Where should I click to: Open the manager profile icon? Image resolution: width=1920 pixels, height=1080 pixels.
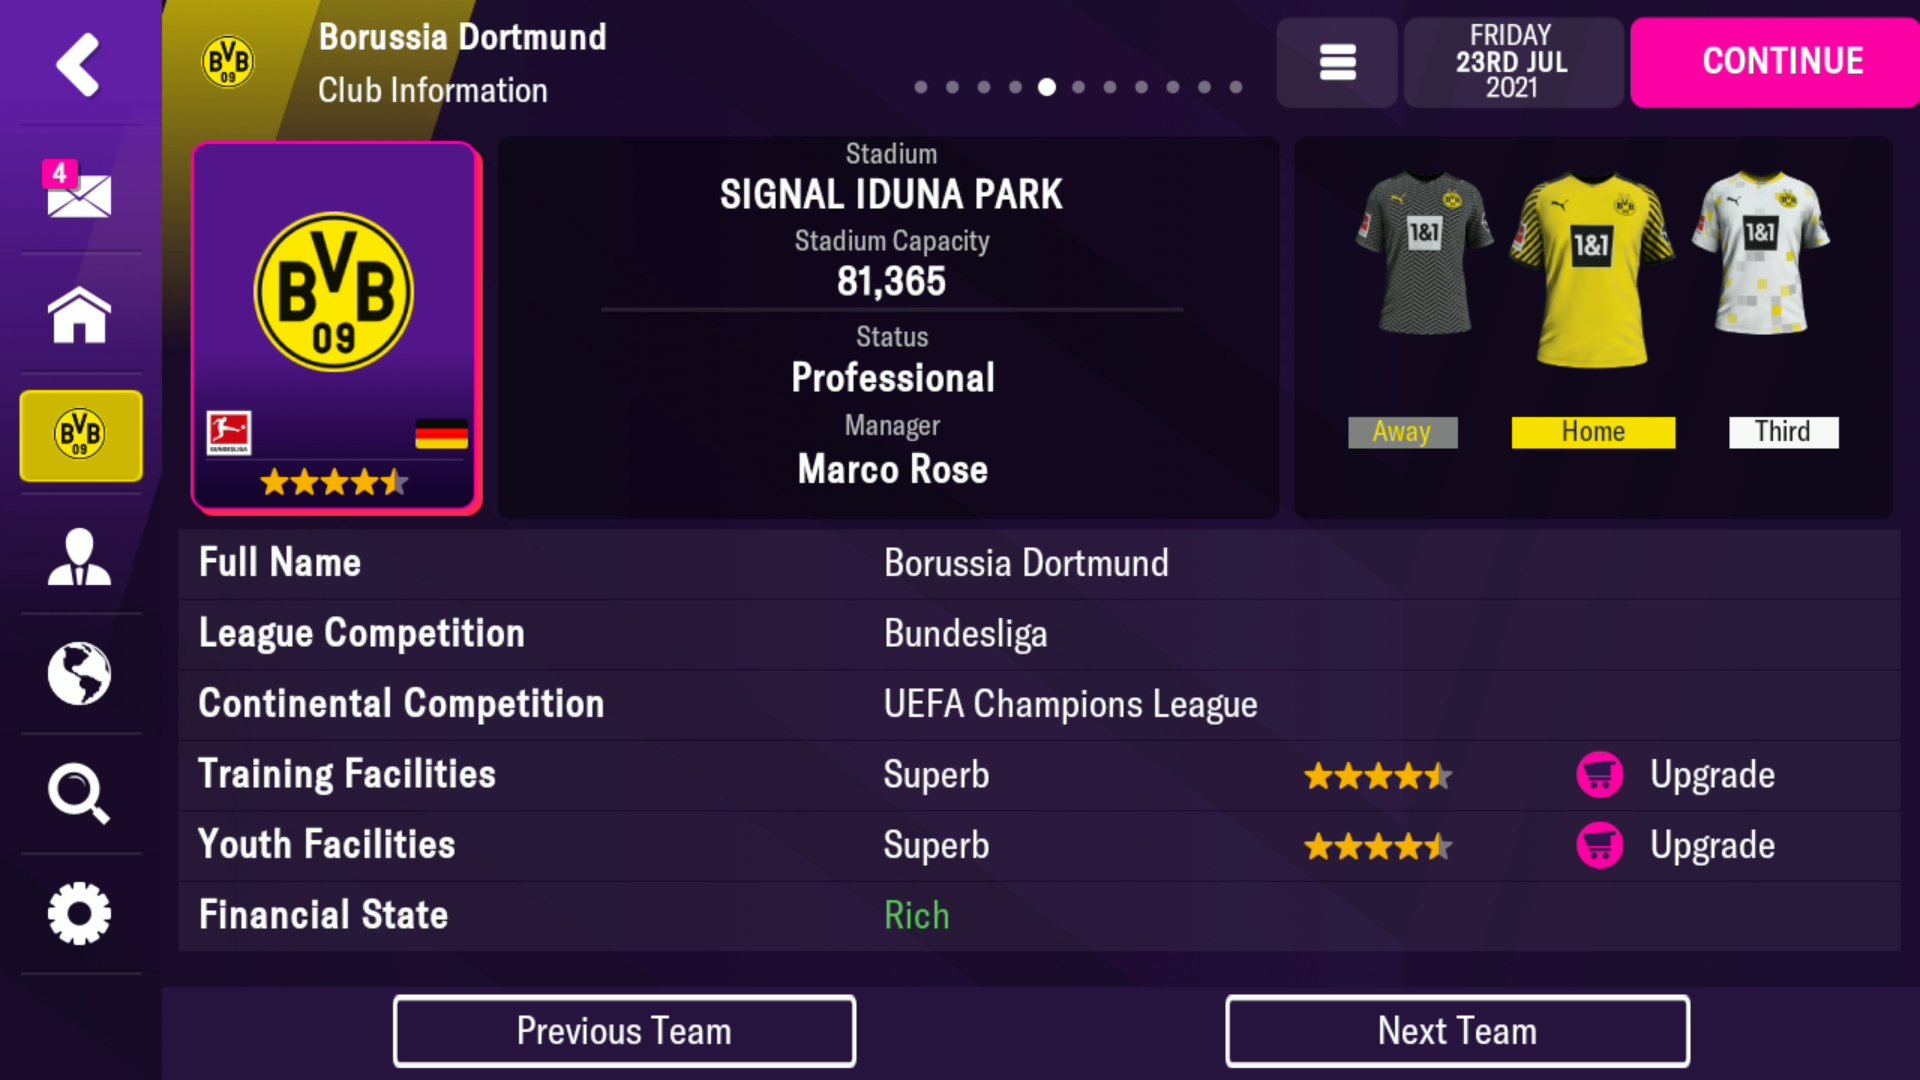click(x=79, y=557)
